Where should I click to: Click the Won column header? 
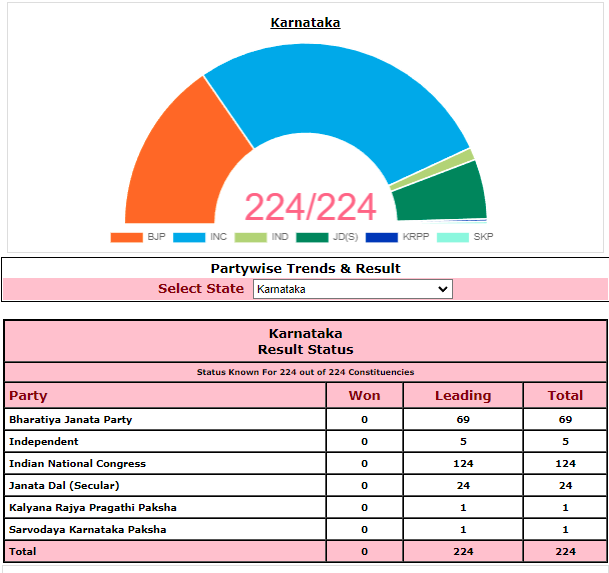pos(364,395)
